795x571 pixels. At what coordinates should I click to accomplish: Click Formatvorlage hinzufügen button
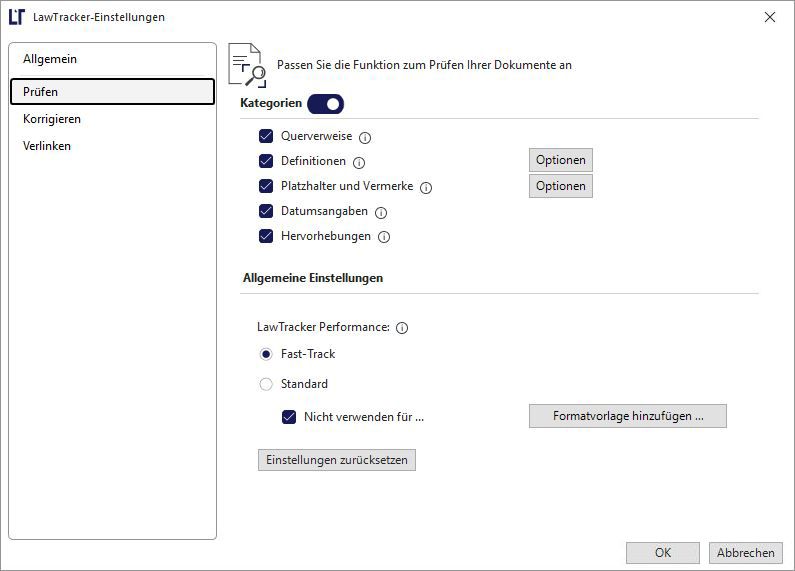[628, 416]
